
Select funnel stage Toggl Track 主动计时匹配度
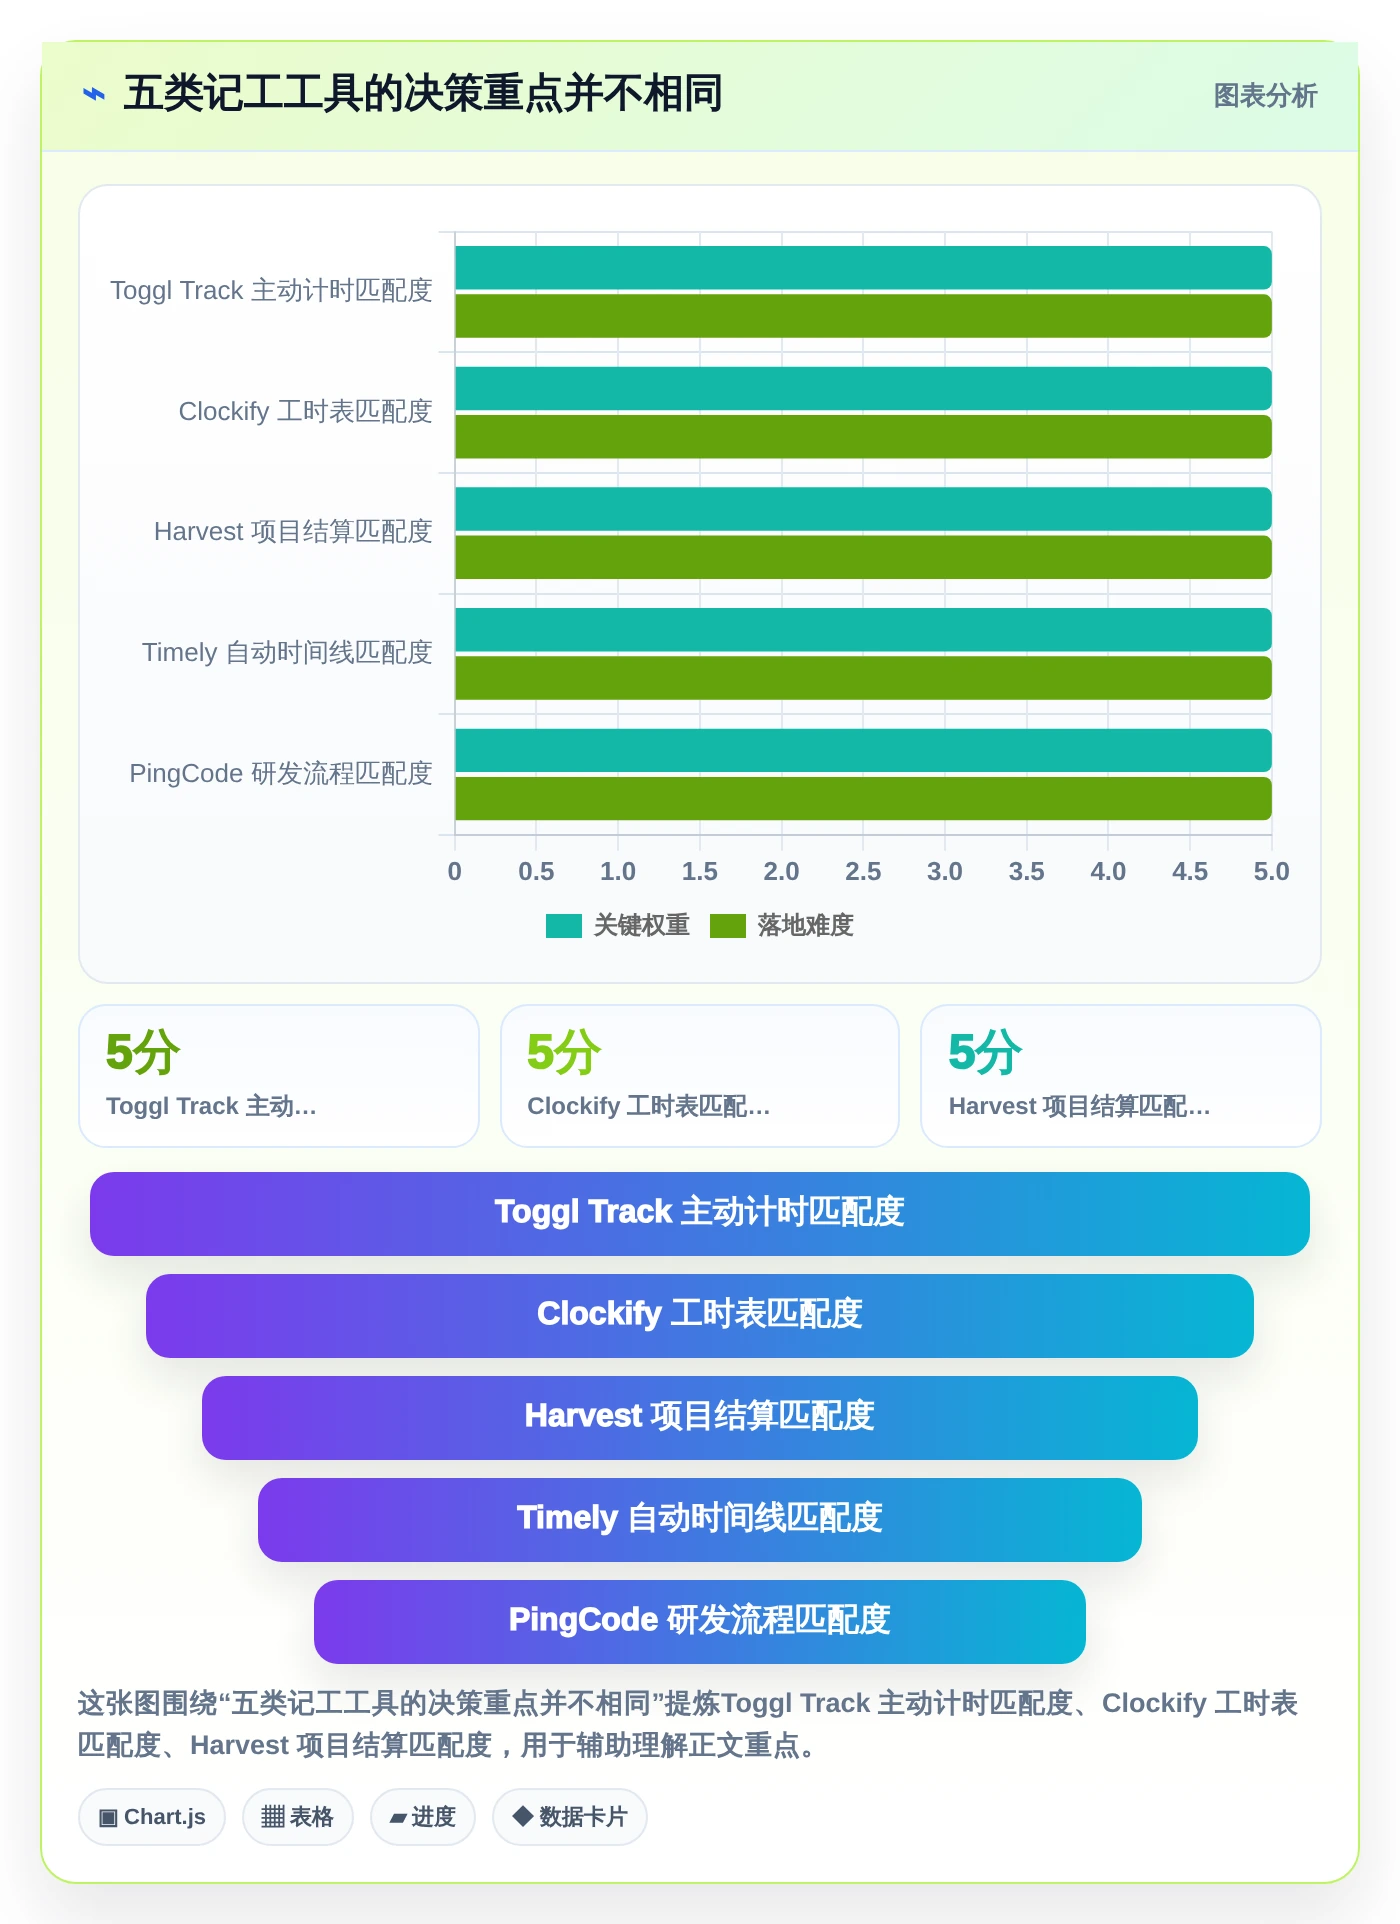click(x=700, y=1214)
